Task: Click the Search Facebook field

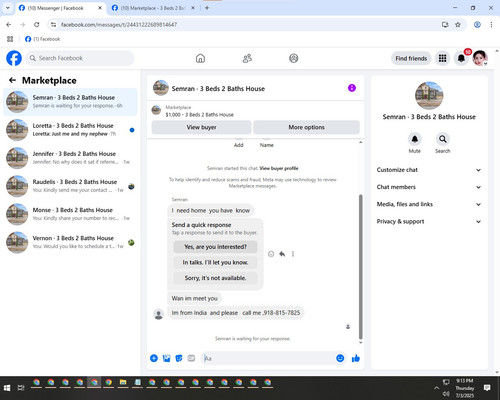Action: [x=80, y=58]
